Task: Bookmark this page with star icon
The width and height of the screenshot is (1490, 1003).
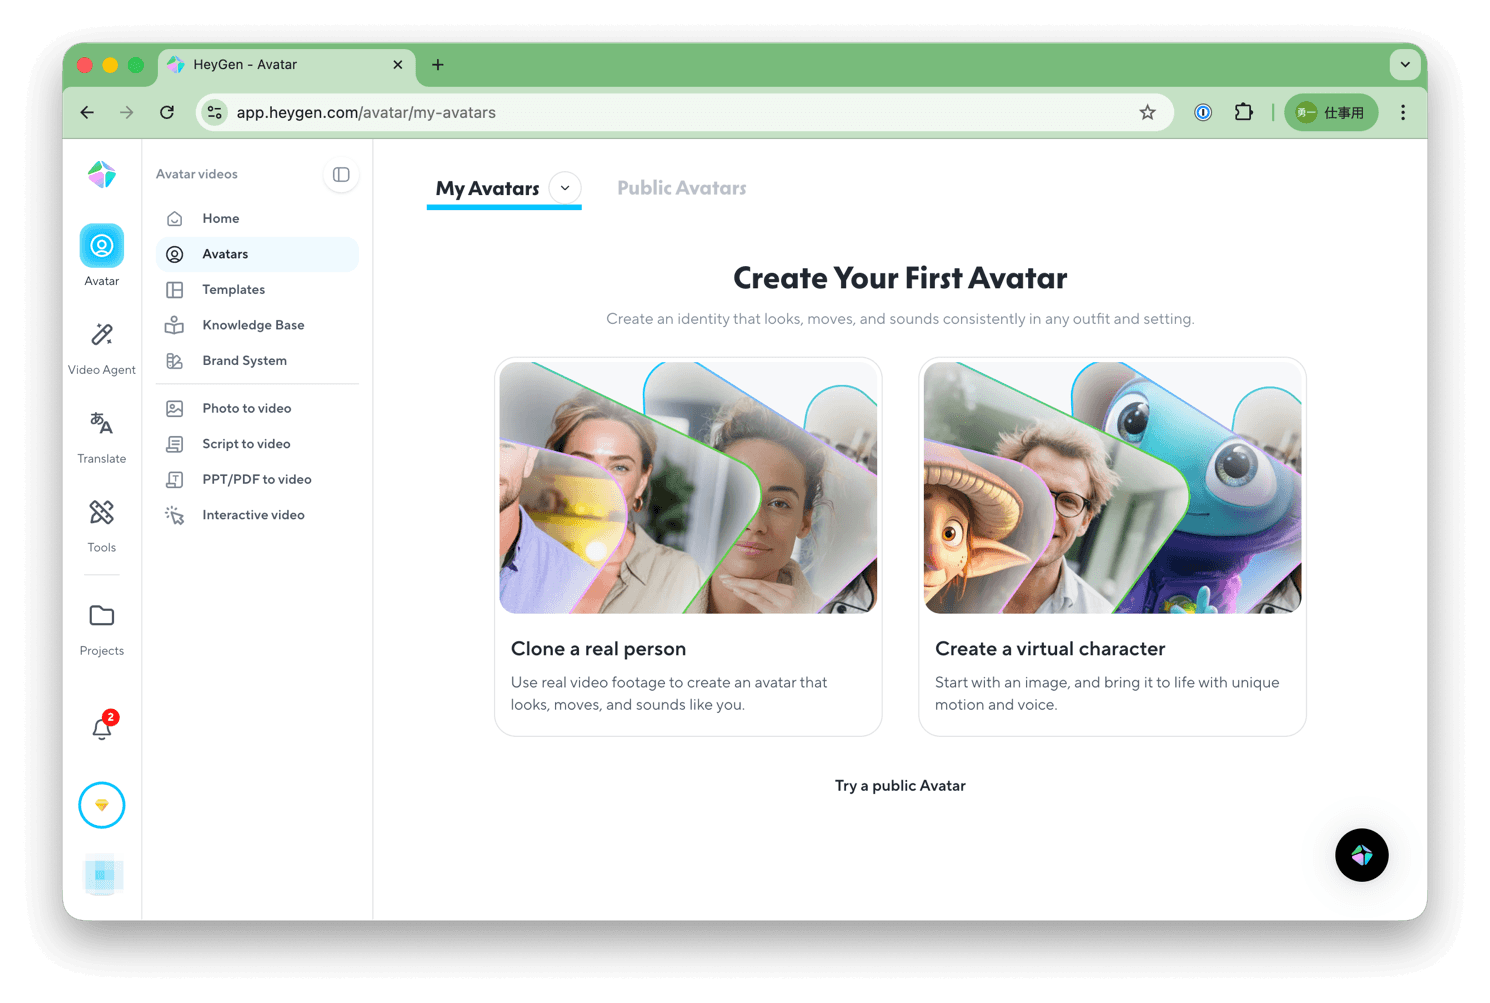Action: tap(1147, 113)
